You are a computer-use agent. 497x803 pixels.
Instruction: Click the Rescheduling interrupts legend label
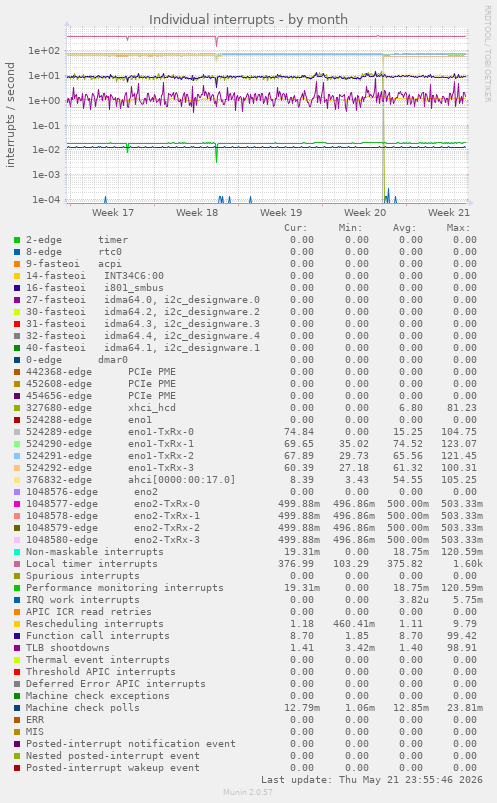95,624
